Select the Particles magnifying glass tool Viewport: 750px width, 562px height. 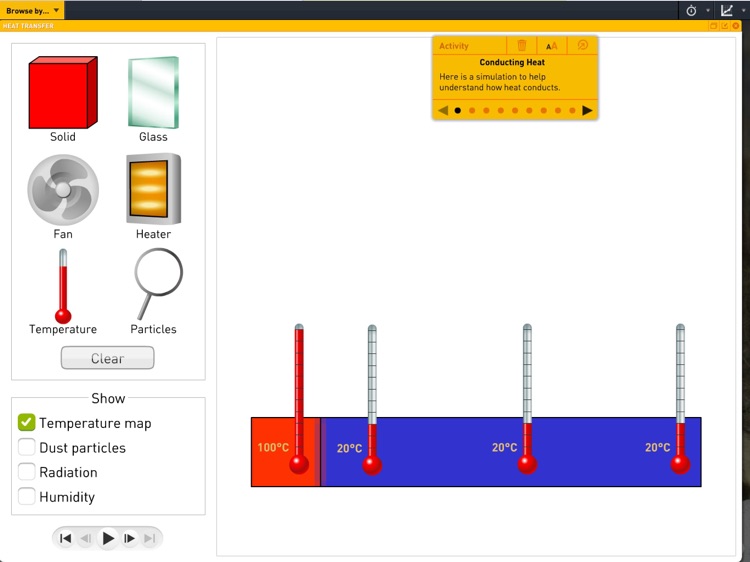pos(158,283)
